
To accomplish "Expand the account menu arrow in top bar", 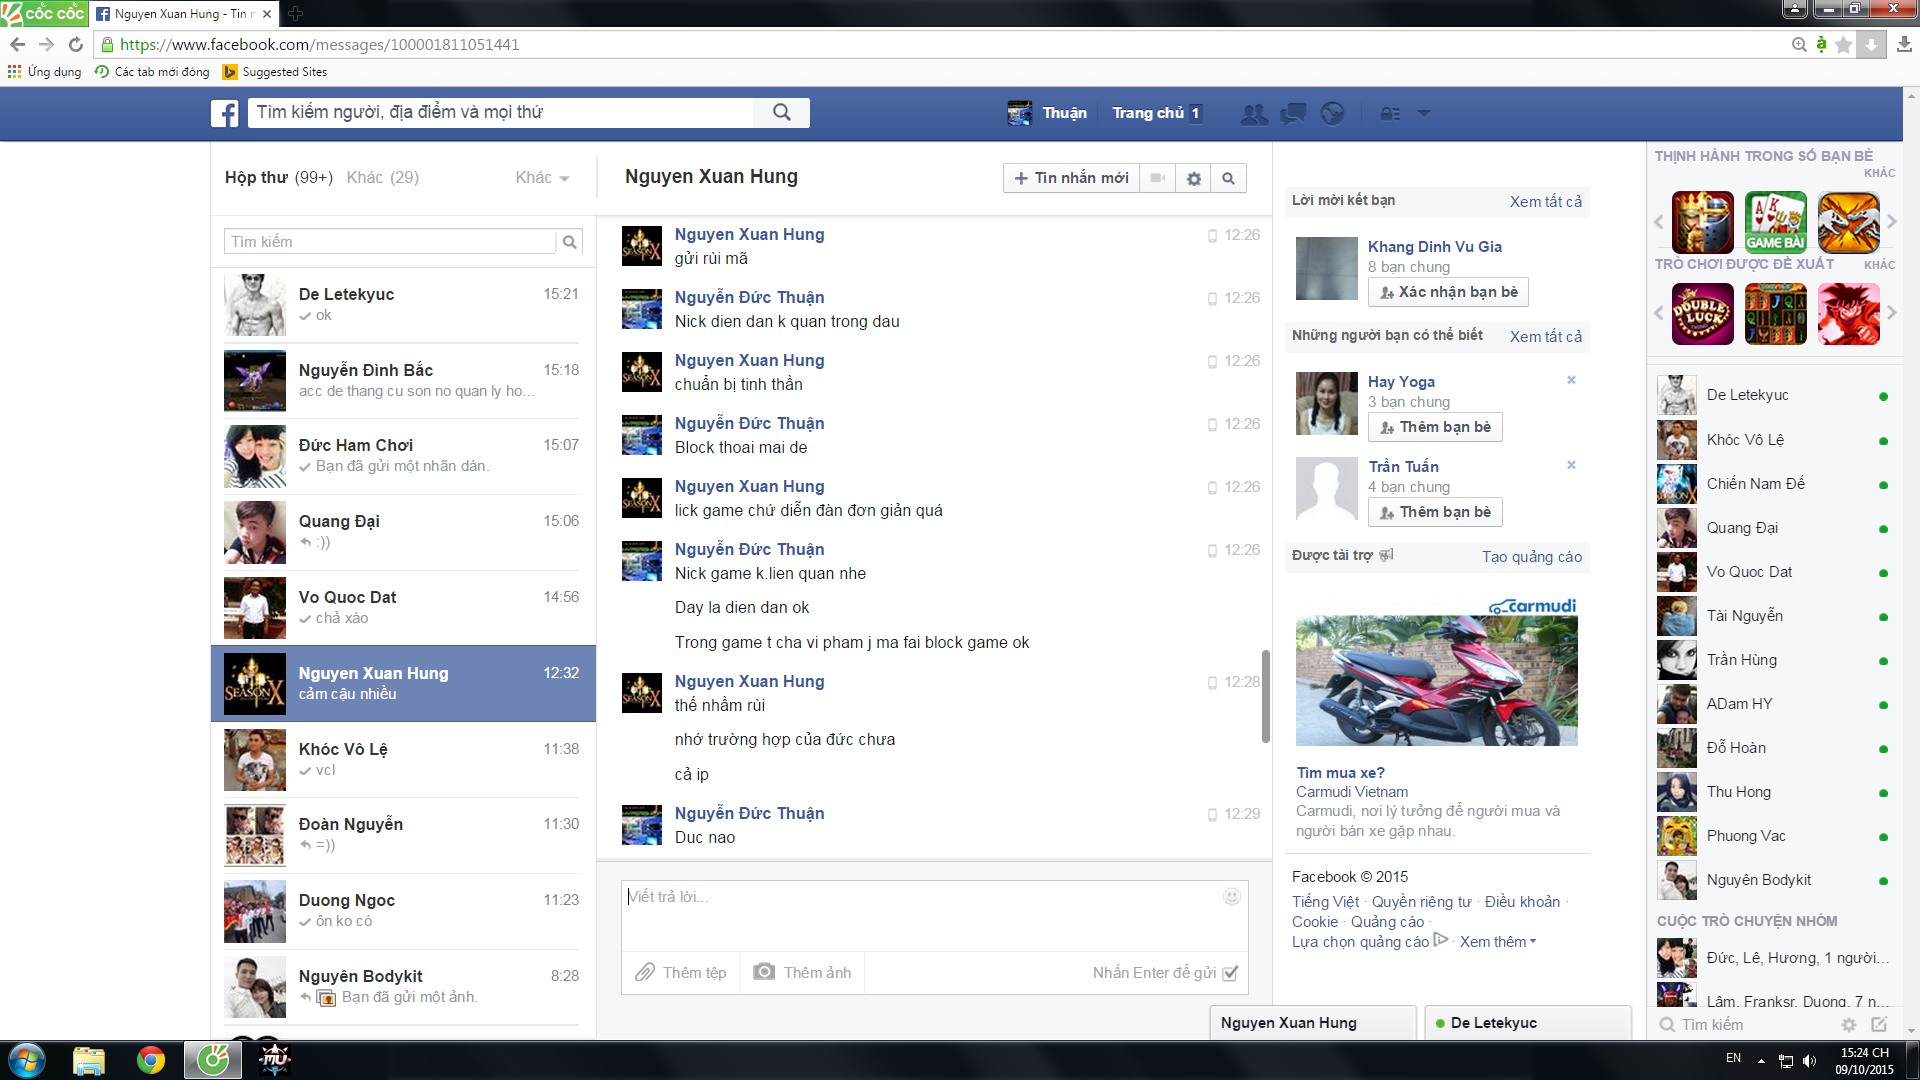I will coord(1424,114).
